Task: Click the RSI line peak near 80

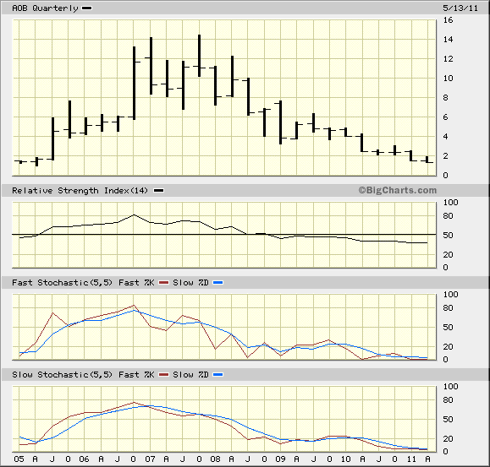Action: pos(134,215)
